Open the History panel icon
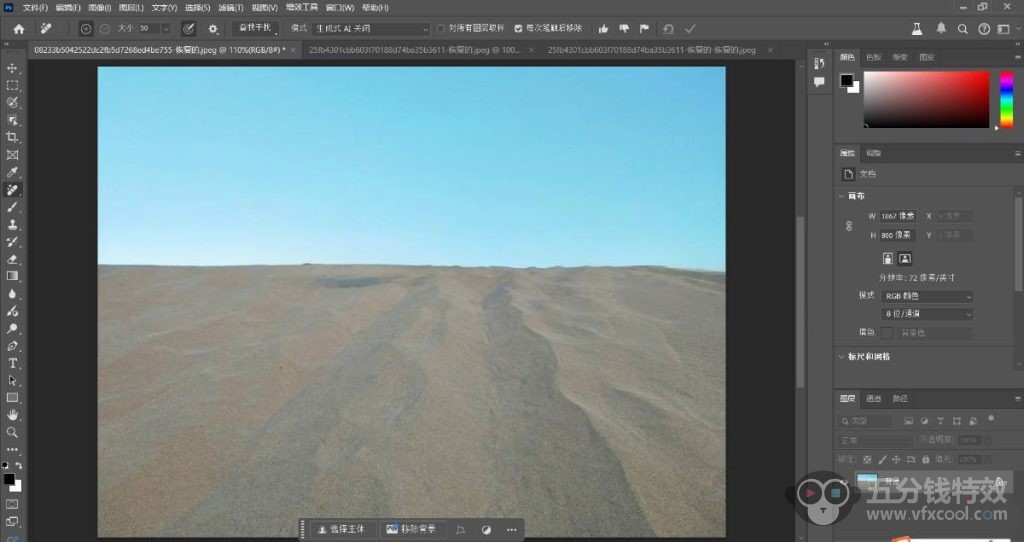 820,63
